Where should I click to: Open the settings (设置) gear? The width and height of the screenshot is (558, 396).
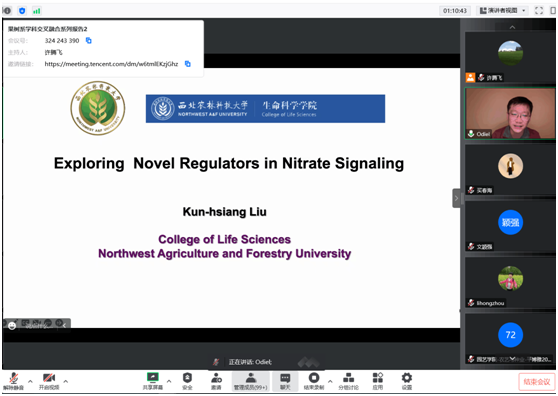pyautogui.click(x=407, y=381)
